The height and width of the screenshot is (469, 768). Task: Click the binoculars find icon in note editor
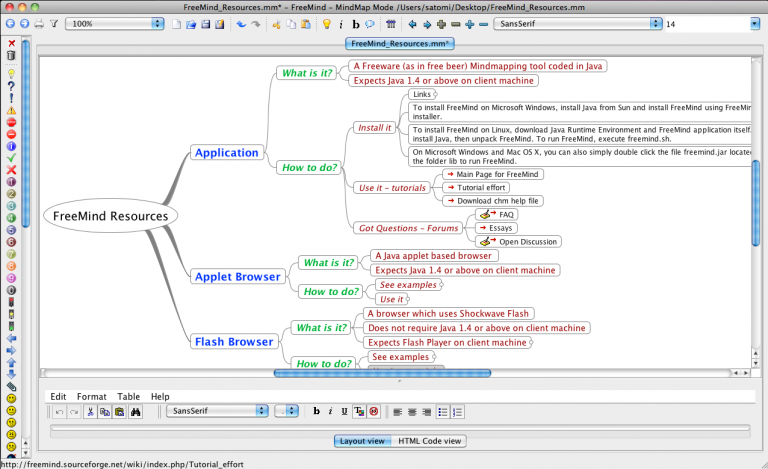135,411
